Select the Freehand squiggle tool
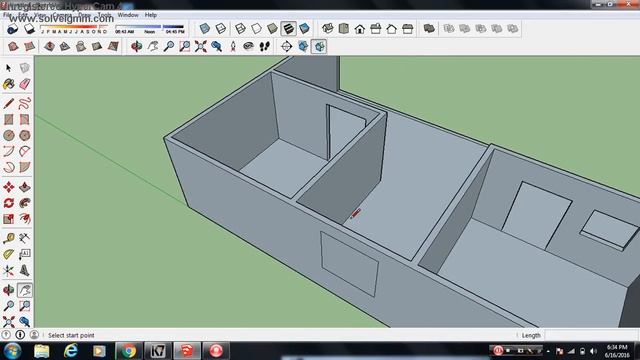The height and width of the screenshot is (360, 640). point(24,104)
